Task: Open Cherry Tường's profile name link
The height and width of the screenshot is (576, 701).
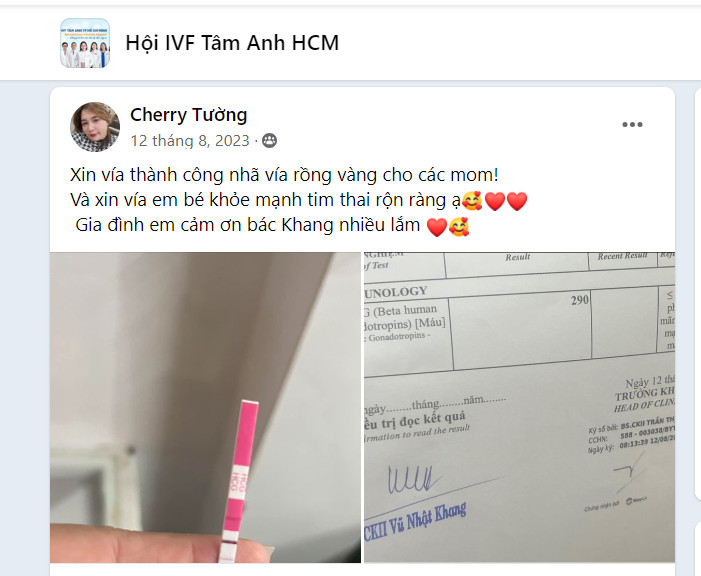Action: (189, 115)
